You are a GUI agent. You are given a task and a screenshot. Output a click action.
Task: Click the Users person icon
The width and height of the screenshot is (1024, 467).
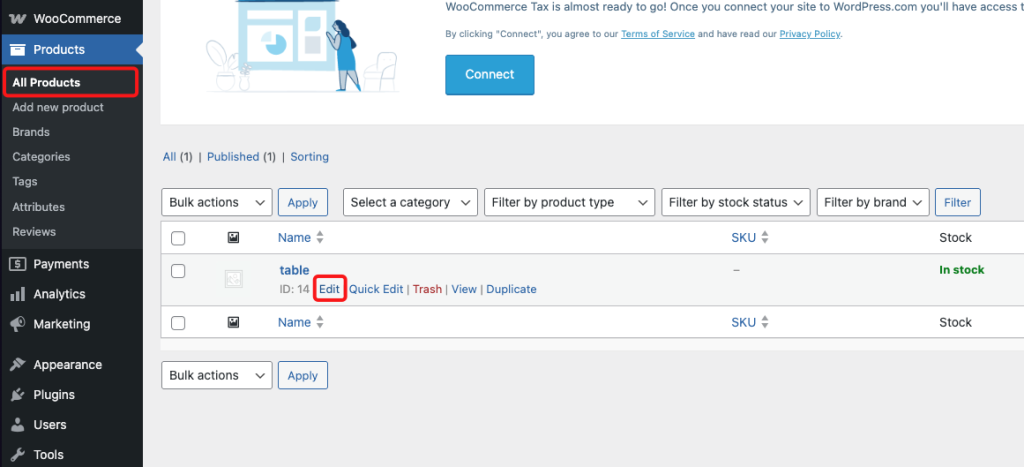(x=18, y=425)
